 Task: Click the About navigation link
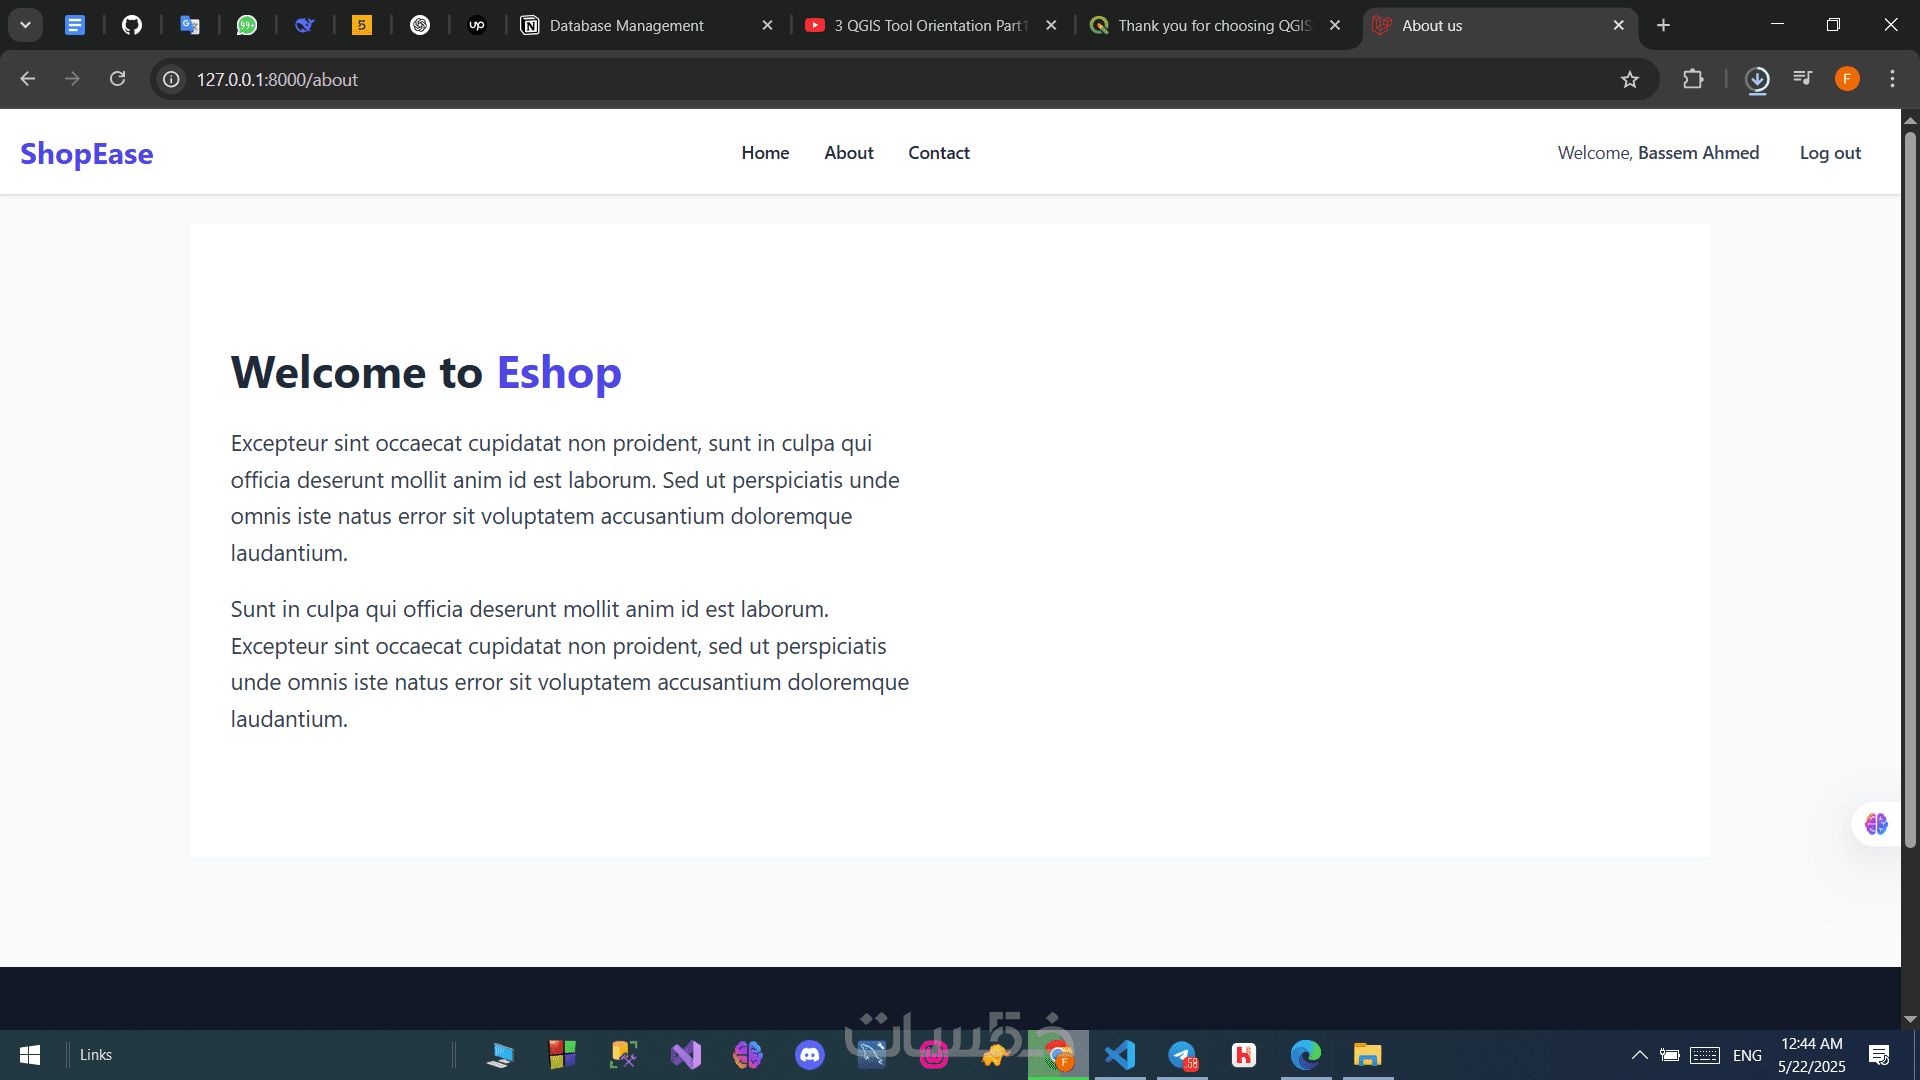click(848, 153)
